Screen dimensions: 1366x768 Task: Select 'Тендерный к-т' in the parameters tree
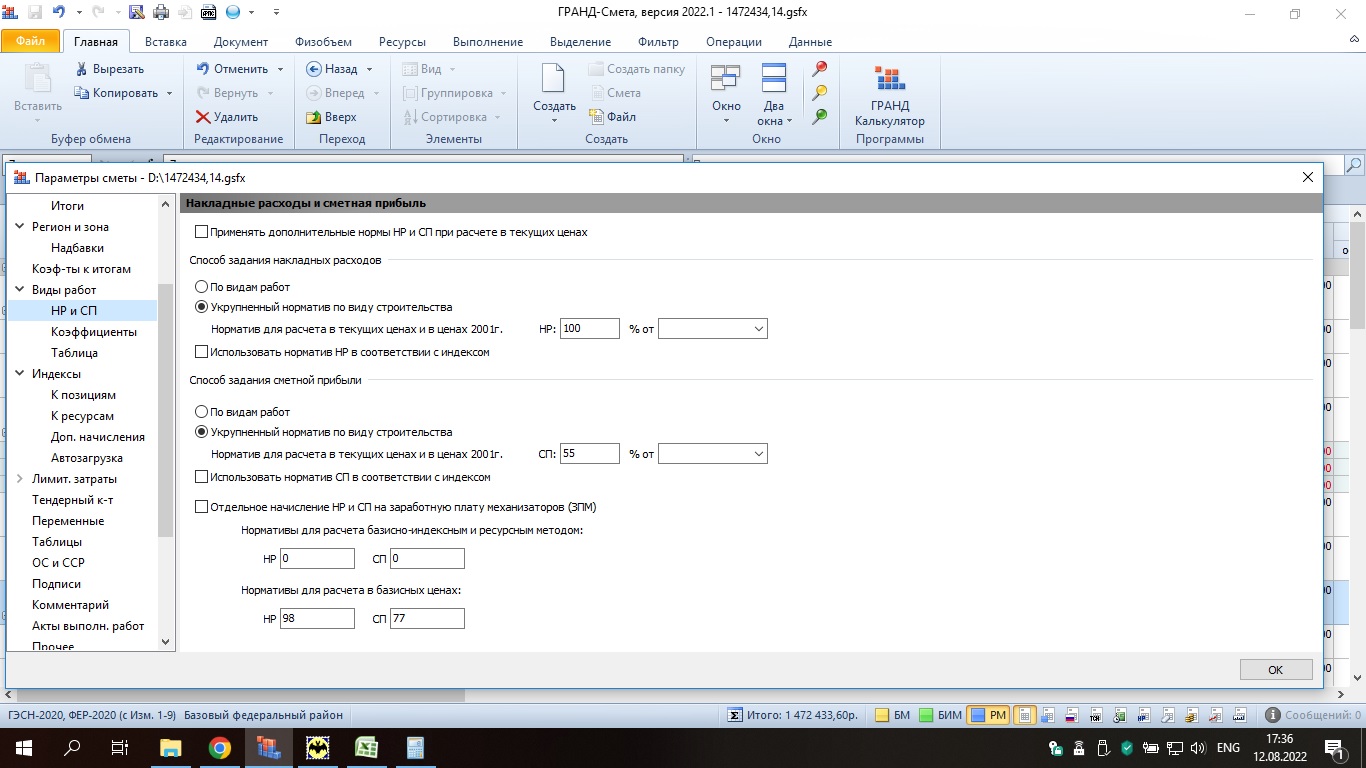(x=73, y=500)
